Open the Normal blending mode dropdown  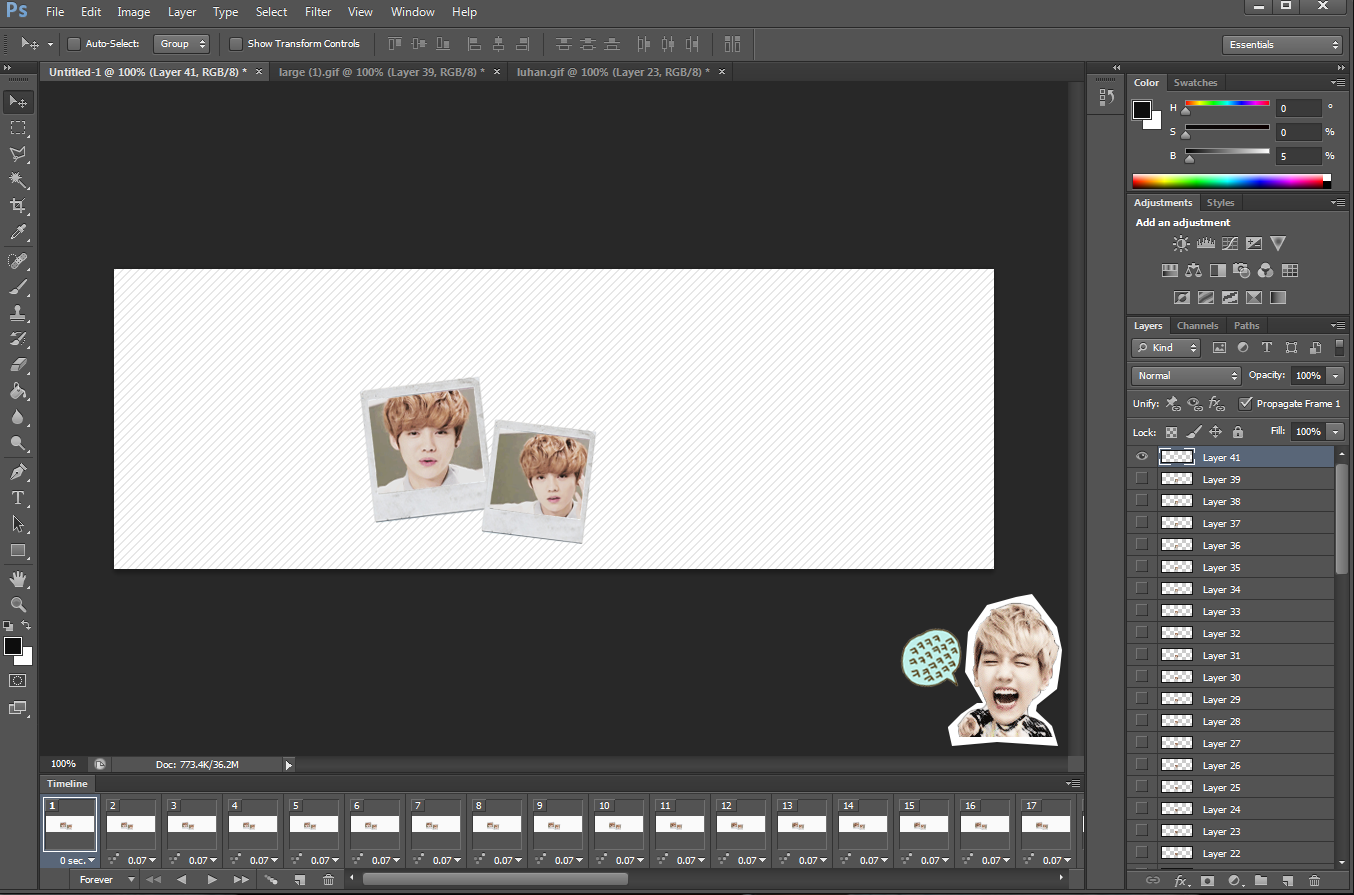click(1186, 376)
